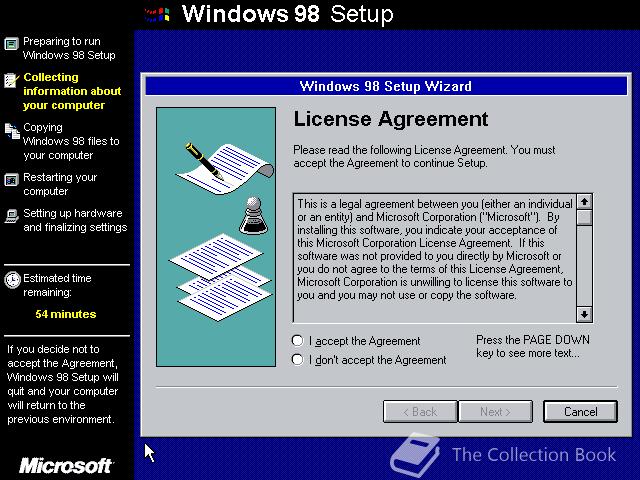
Task: Click the "Windows 98 Setup" header title
Action: 287,14
